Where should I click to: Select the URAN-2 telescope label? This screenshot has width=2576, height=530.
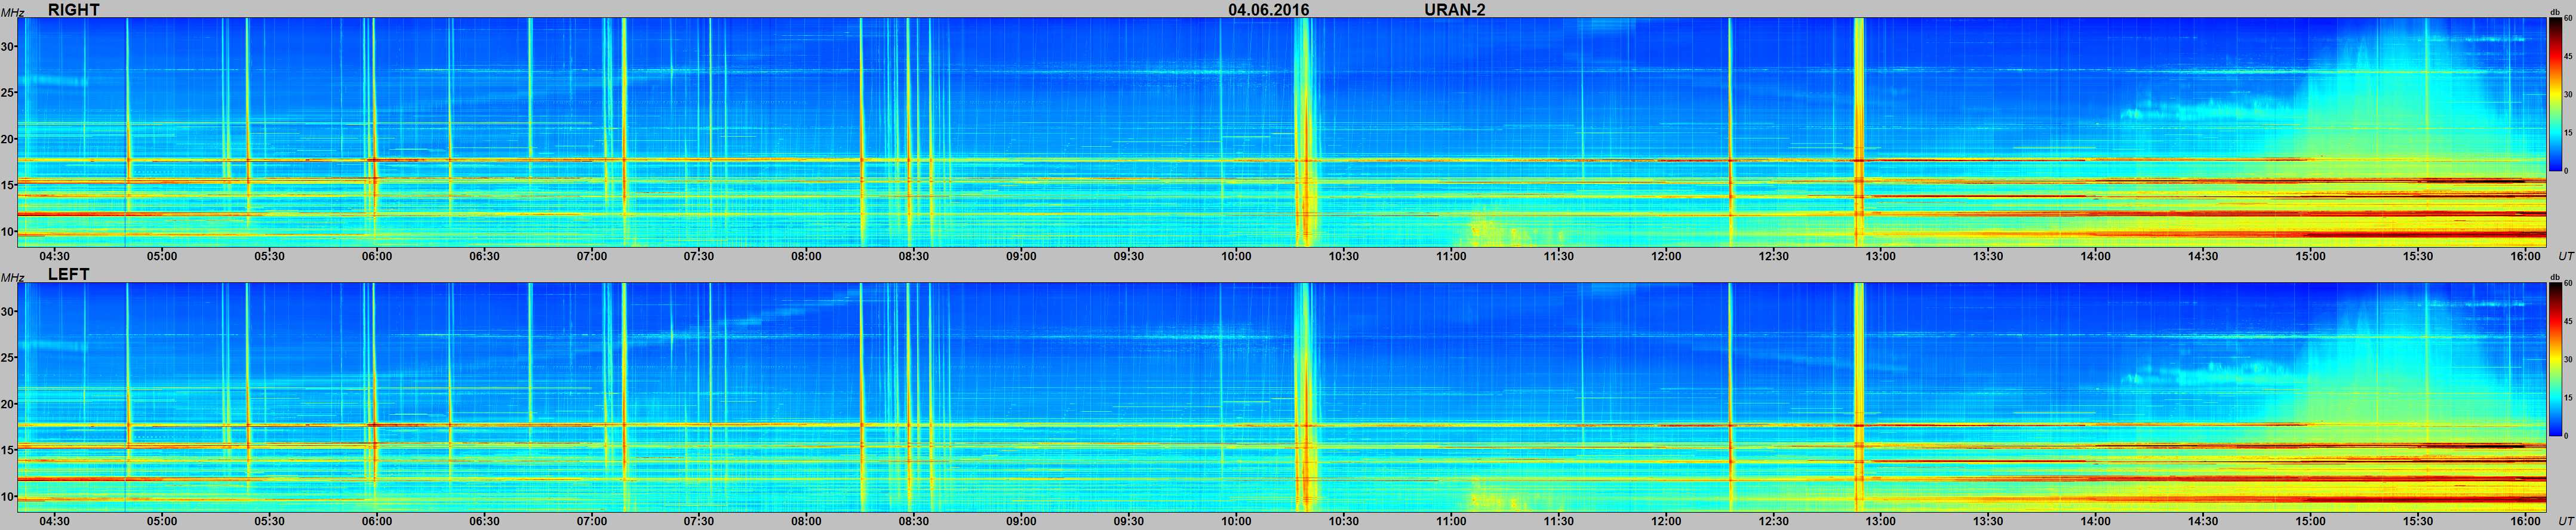coord(1455,10)
